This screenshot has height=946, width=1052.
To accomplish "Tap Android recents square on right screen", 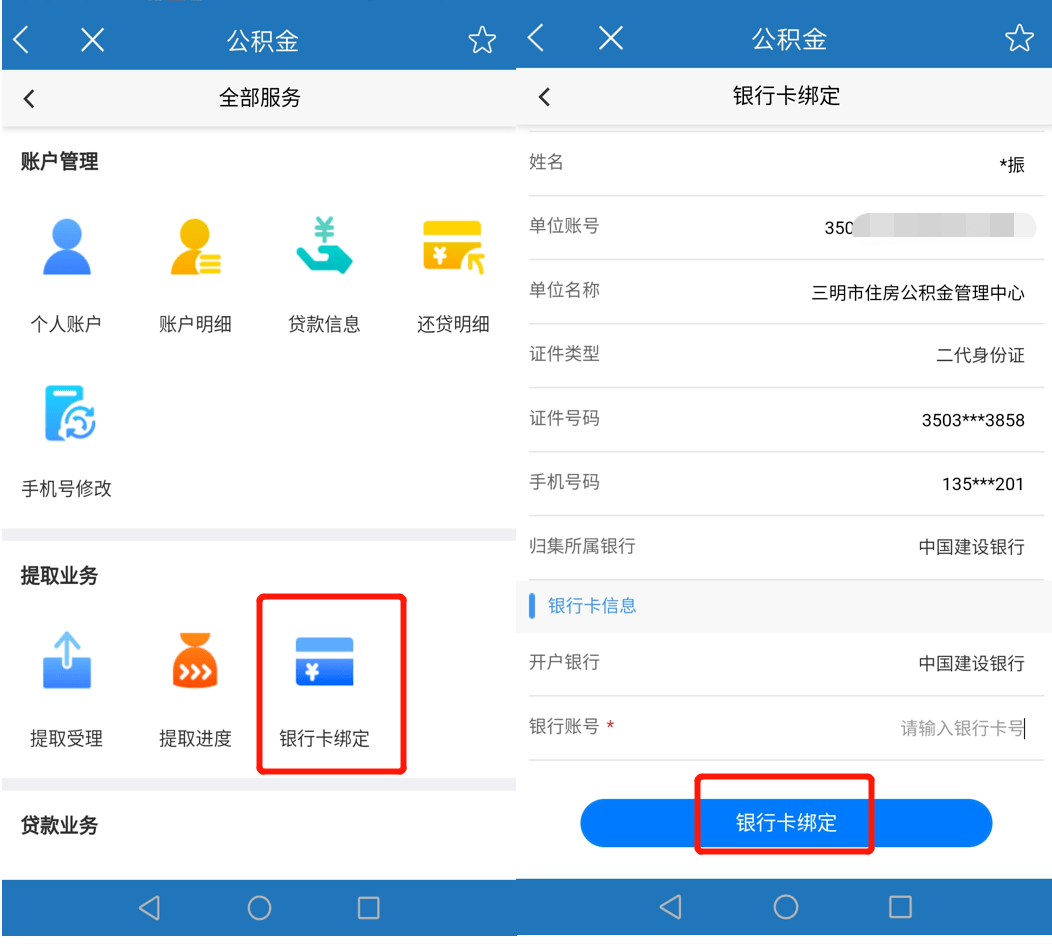I will [x=900, y=906].
